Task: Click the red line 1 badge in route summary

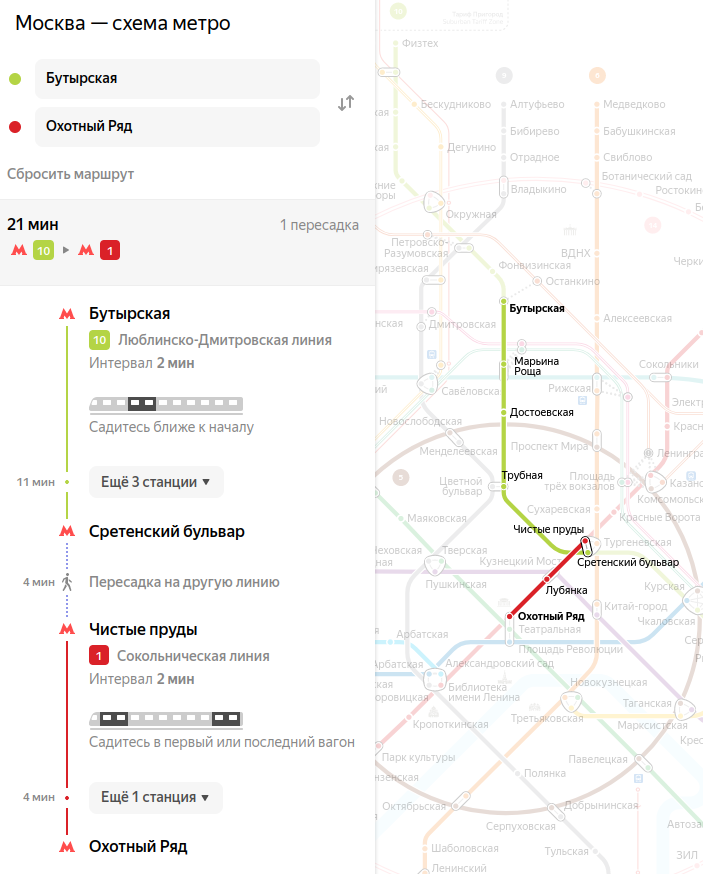Action: tap(110, 250)
